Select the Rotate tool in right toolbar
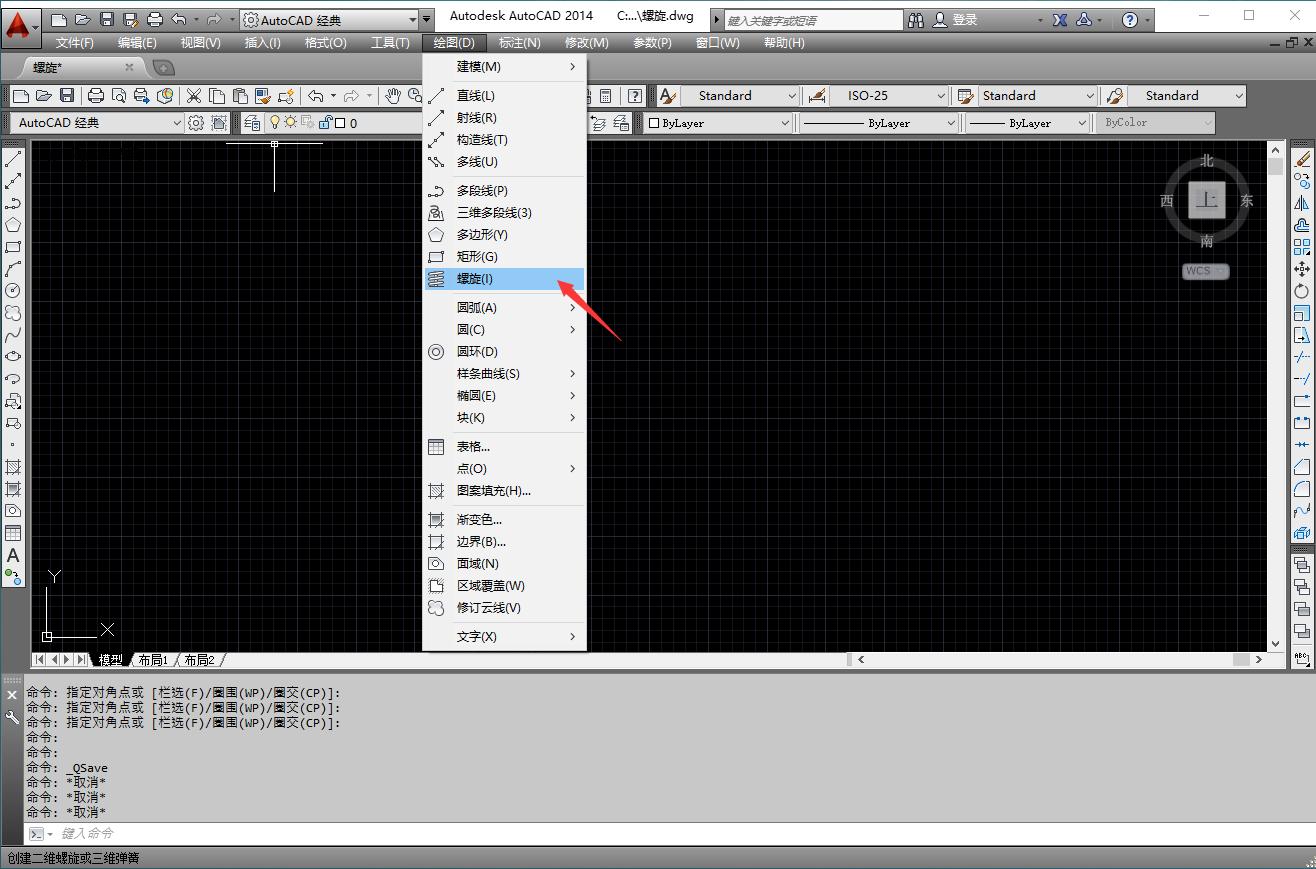The image size is (1316, 869). point(1302,291)
